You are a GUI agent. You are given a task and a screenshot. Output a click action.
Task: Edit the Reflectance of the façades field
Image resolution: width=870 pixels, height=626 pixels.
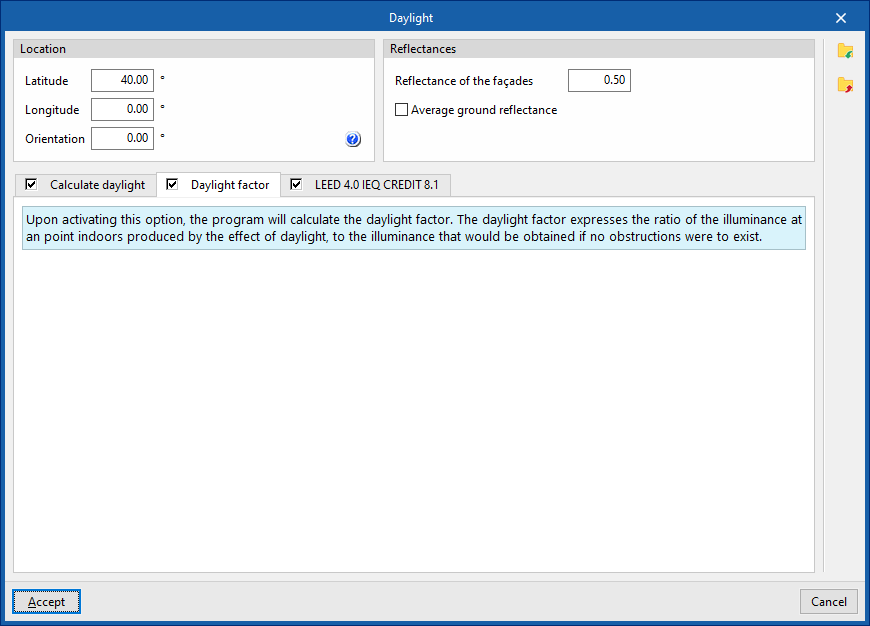point(599,80)
